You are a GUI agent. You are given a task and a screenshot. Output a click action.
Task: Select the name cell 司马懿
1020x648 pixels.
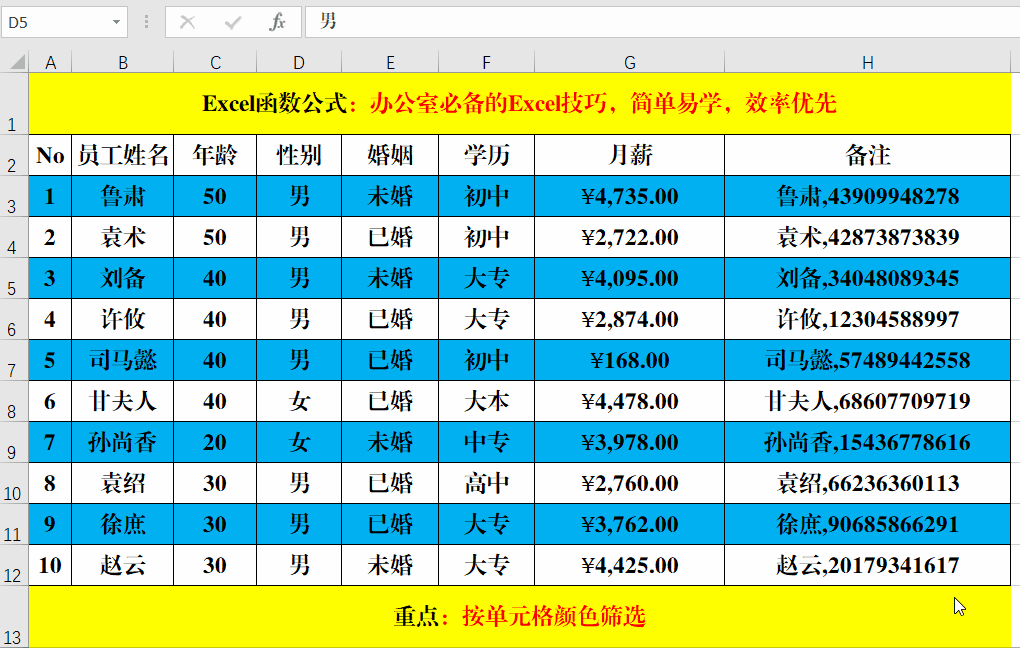(123, 360)
